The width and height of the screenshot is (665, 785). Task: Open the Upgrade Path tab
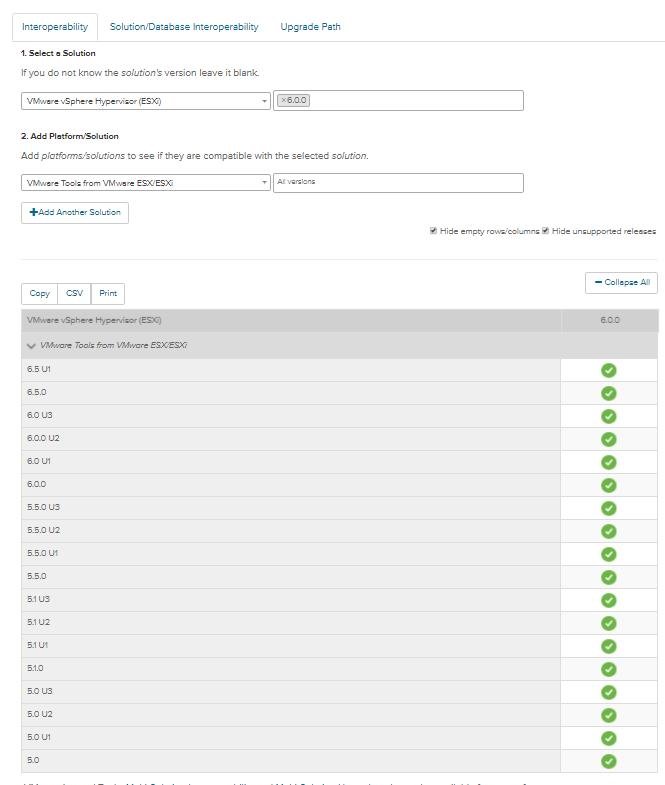pos(310,27)
